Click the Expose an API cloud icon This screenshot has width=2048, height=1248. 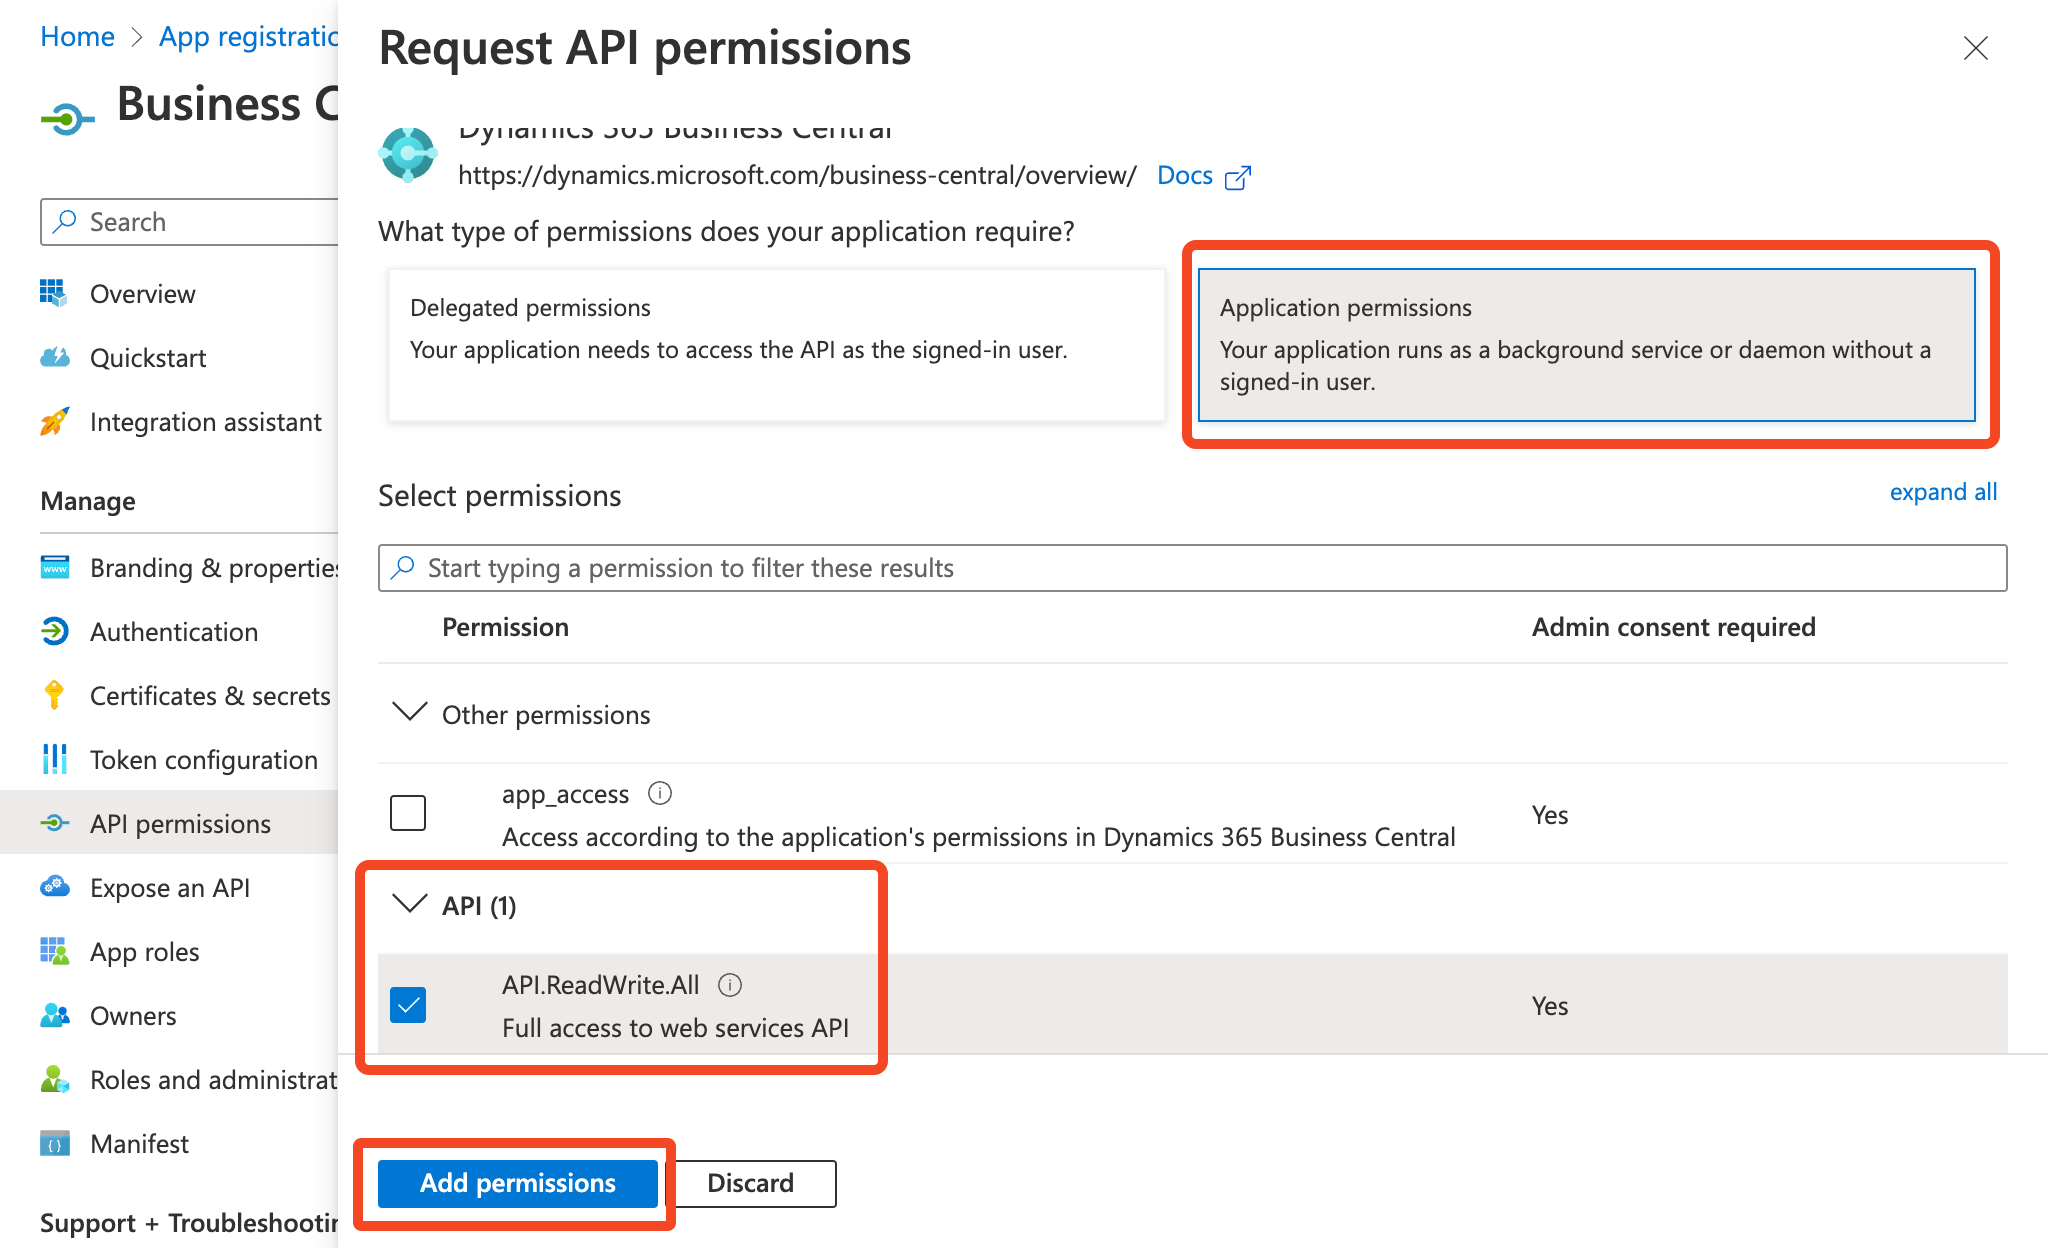point(54,887)
